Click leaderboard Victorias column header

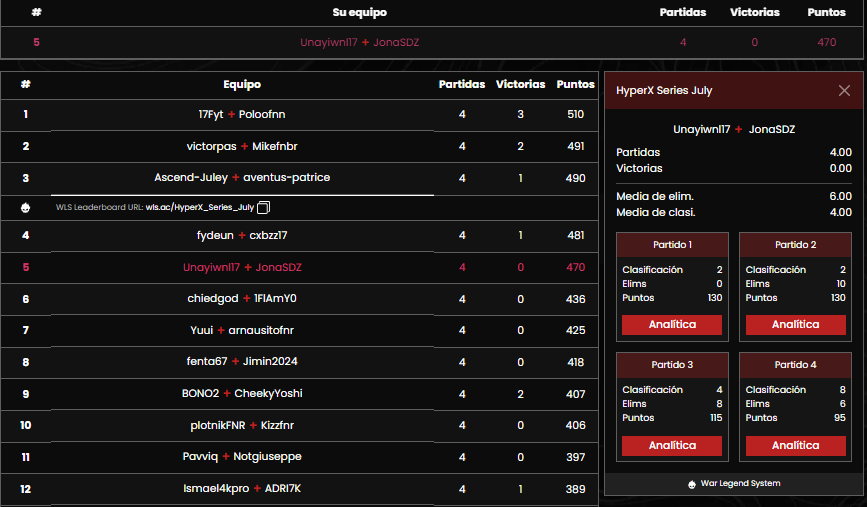click(x=520, y=85)
